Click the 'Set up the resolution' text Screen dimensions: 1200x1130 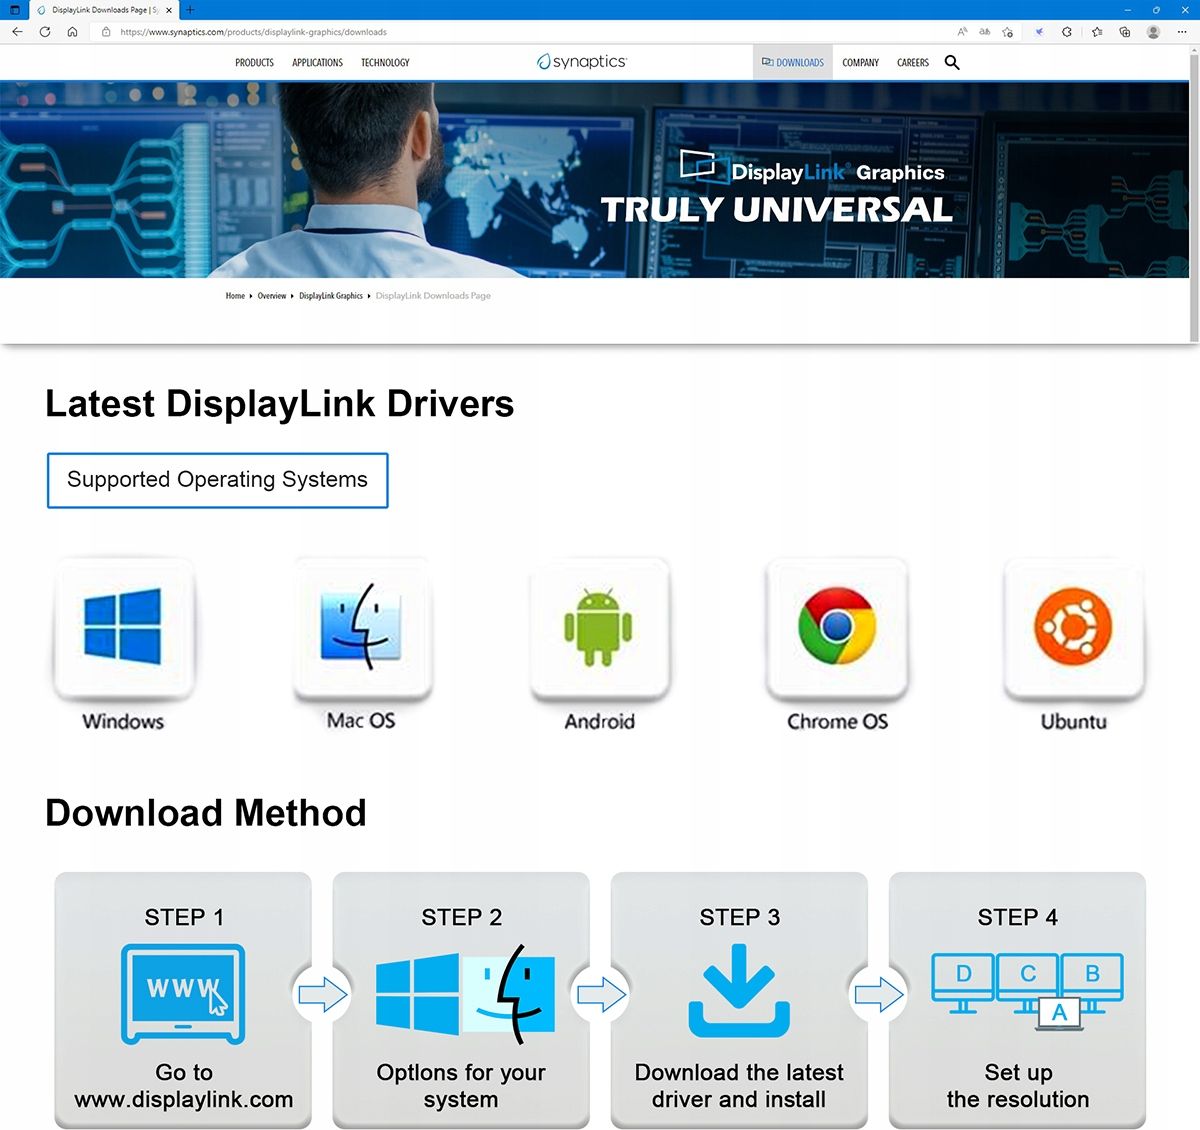pyautogui.click(x=1018, y=1086)
